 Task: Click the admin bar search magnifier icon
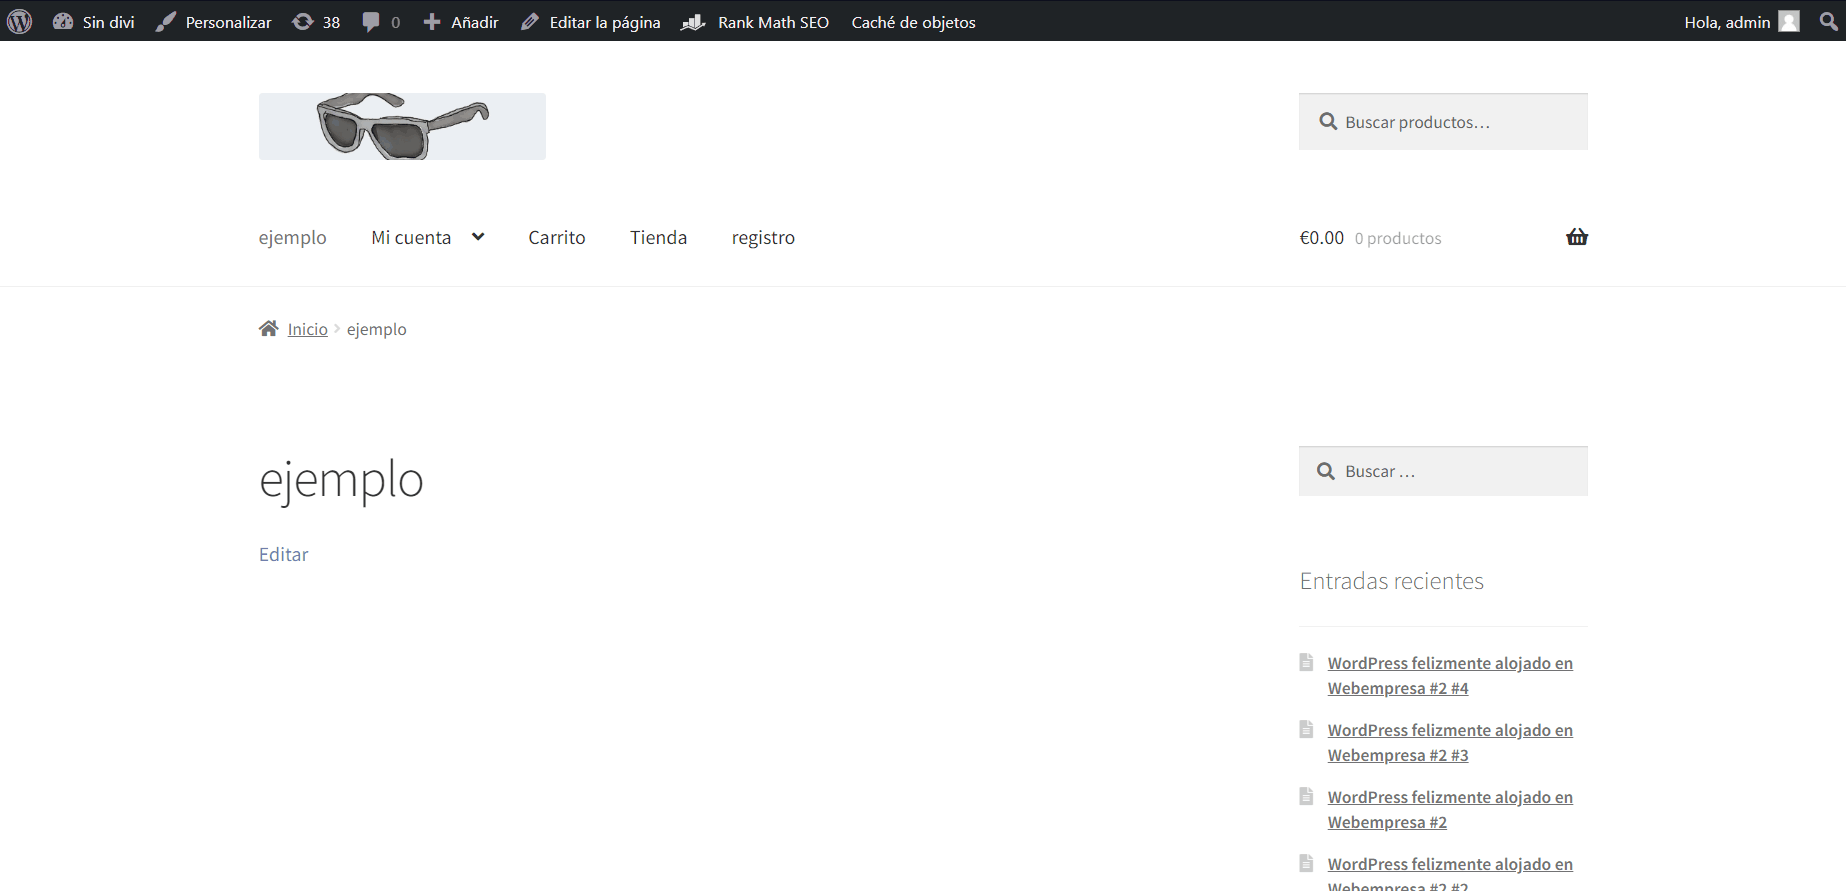click(x=1828, y=21)
